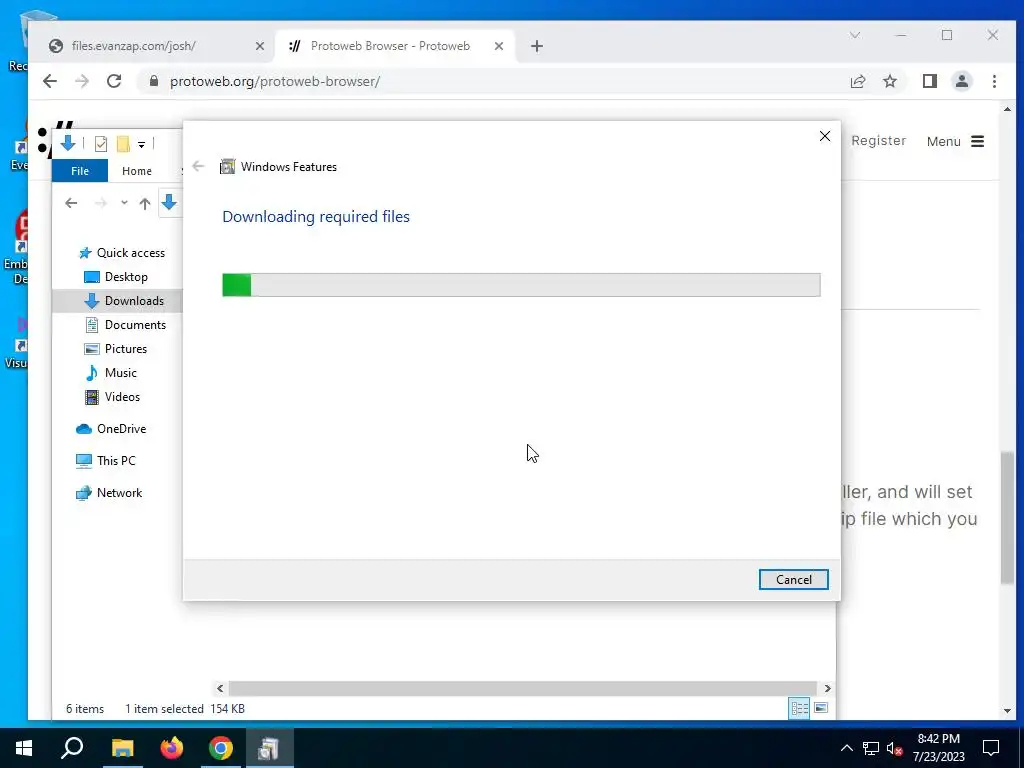The width and height of the screenshot is (1024, 768).
Task: Open the File tab in File Explorer
Action: point(80,170)
